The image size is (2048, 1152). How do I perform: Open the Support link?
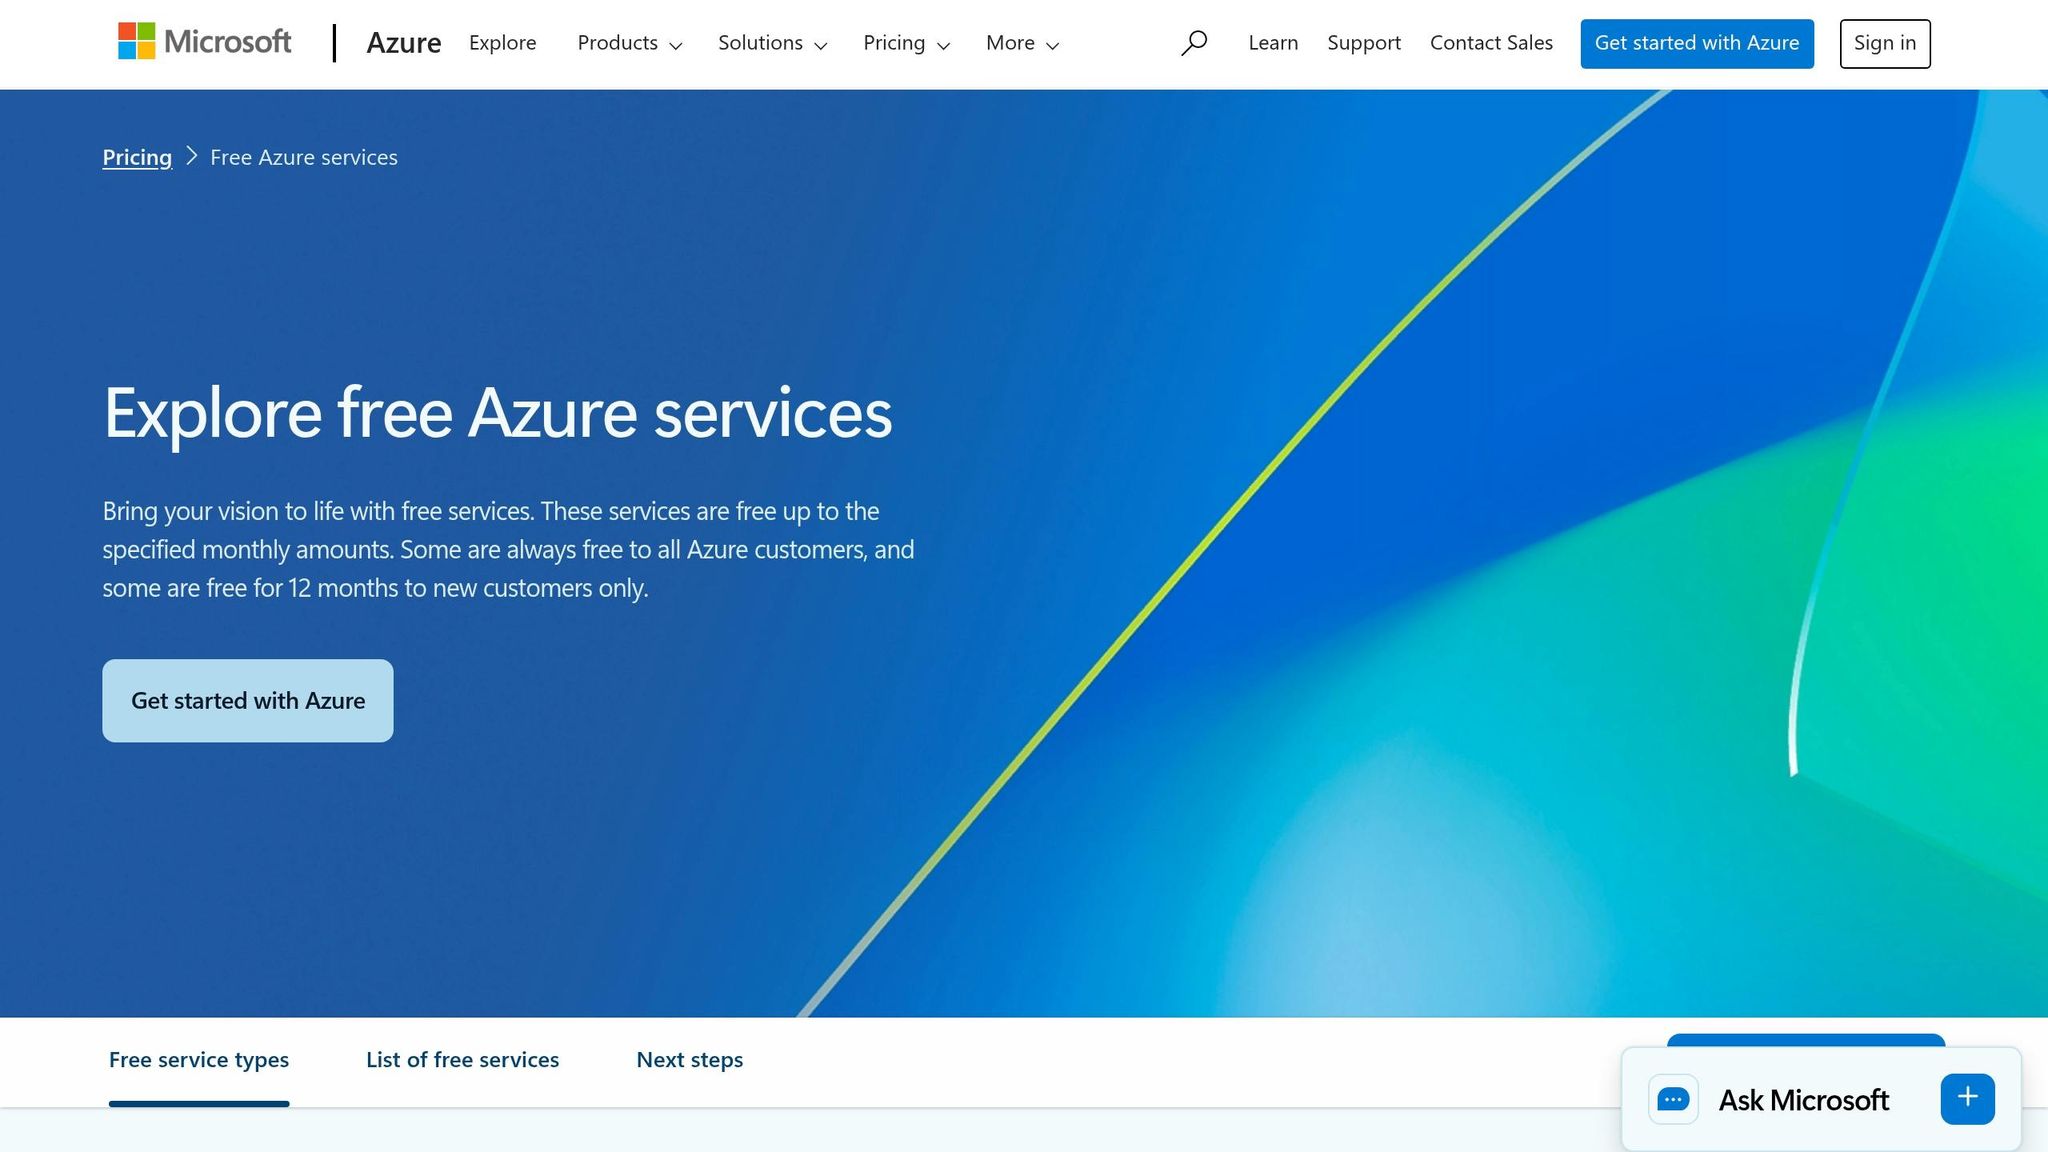tap(1364, 43)
